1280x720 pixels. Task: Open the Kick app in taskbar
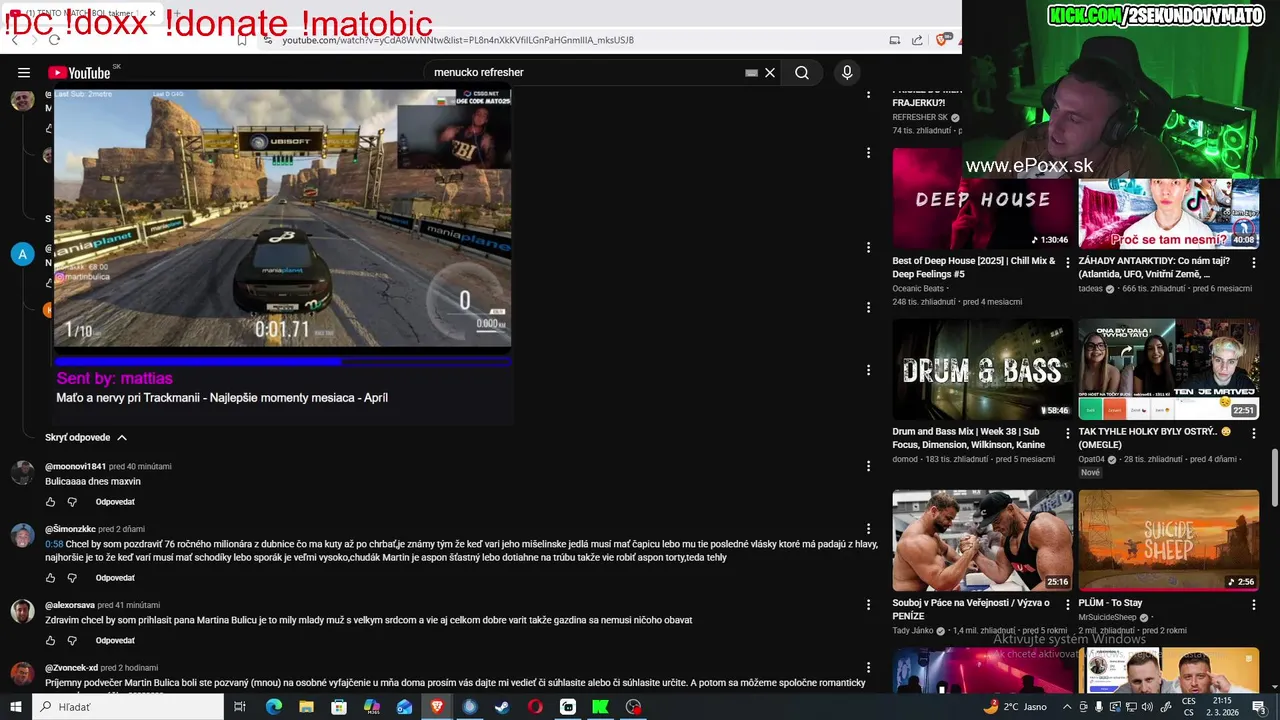[600, 707]
